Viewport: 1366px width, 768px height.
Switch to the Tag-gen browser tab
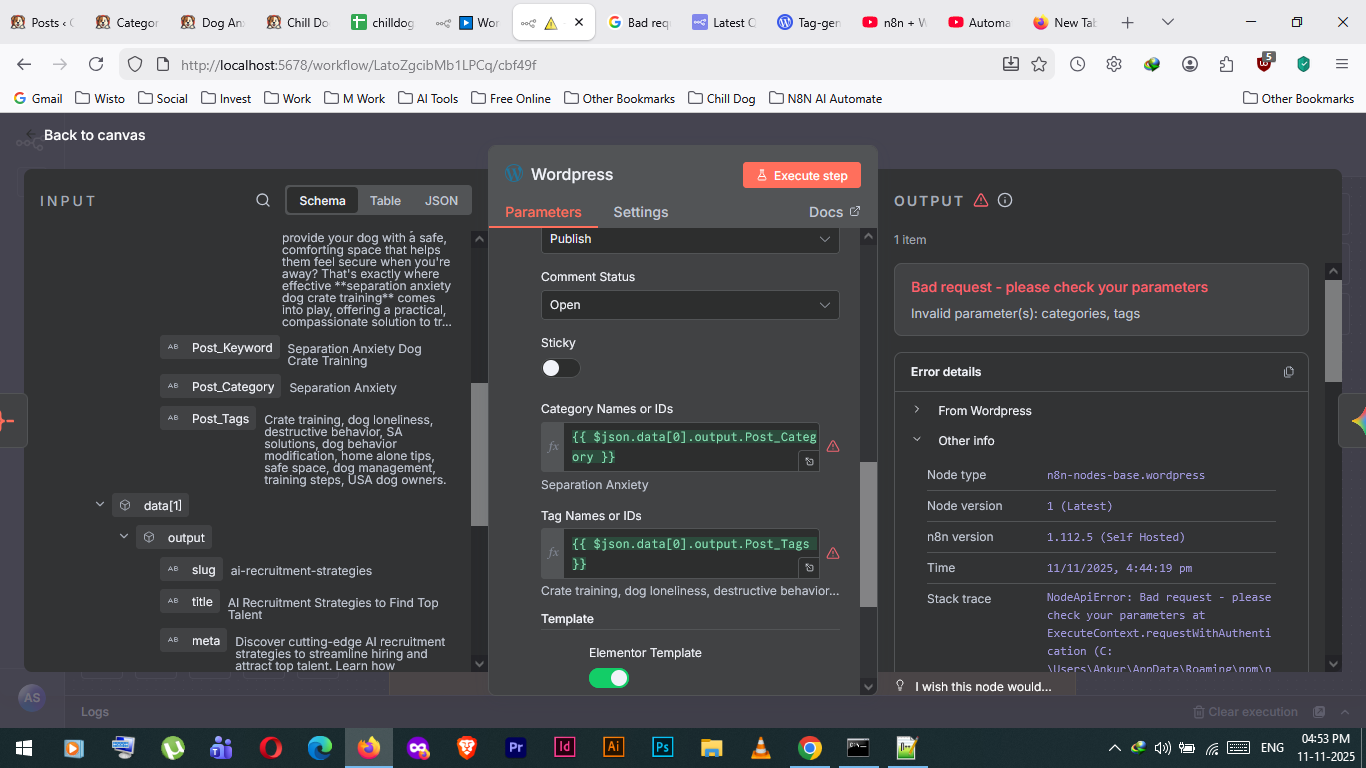(x=808, y=22)
